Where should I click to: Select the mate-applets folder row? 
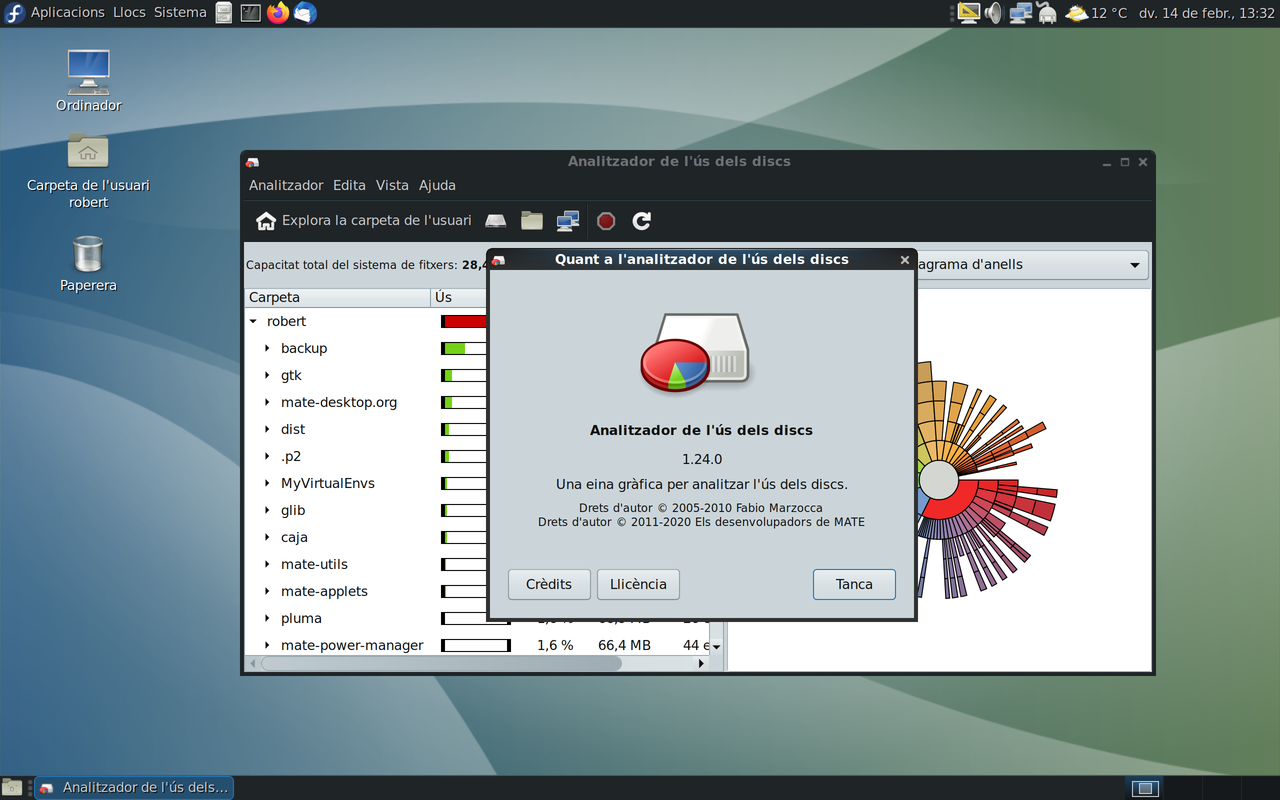click(x=366, y=592)
